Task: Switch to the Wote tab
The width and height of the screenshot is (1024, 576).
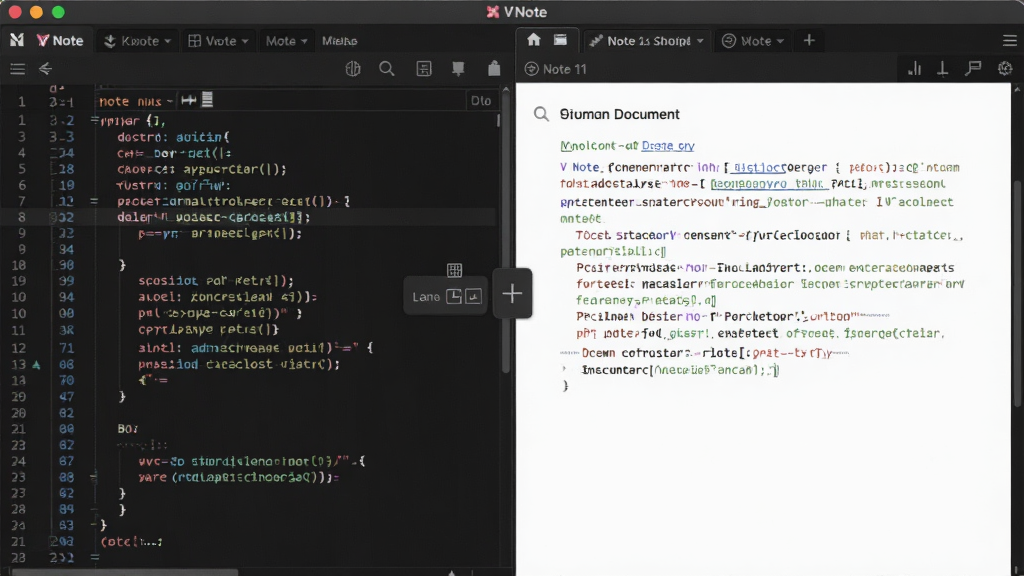Action: 754,40
